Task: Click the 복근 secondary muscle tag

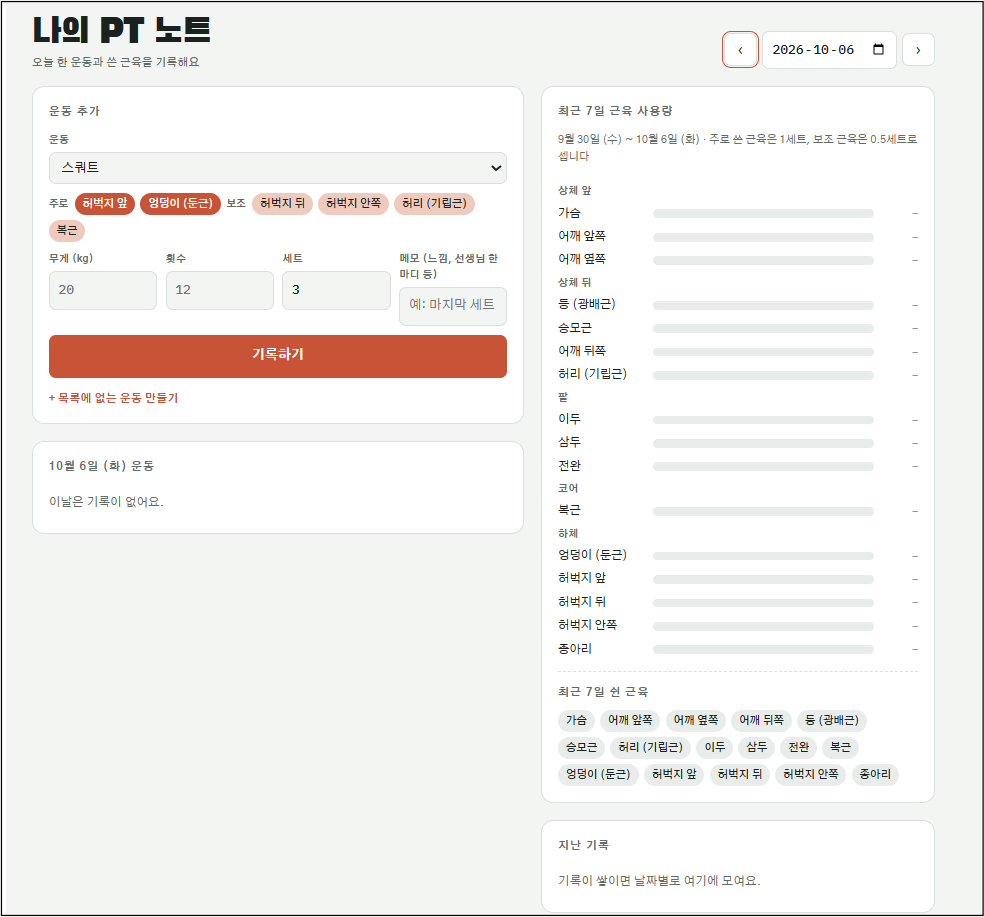Action: click(x=67, y=230)
